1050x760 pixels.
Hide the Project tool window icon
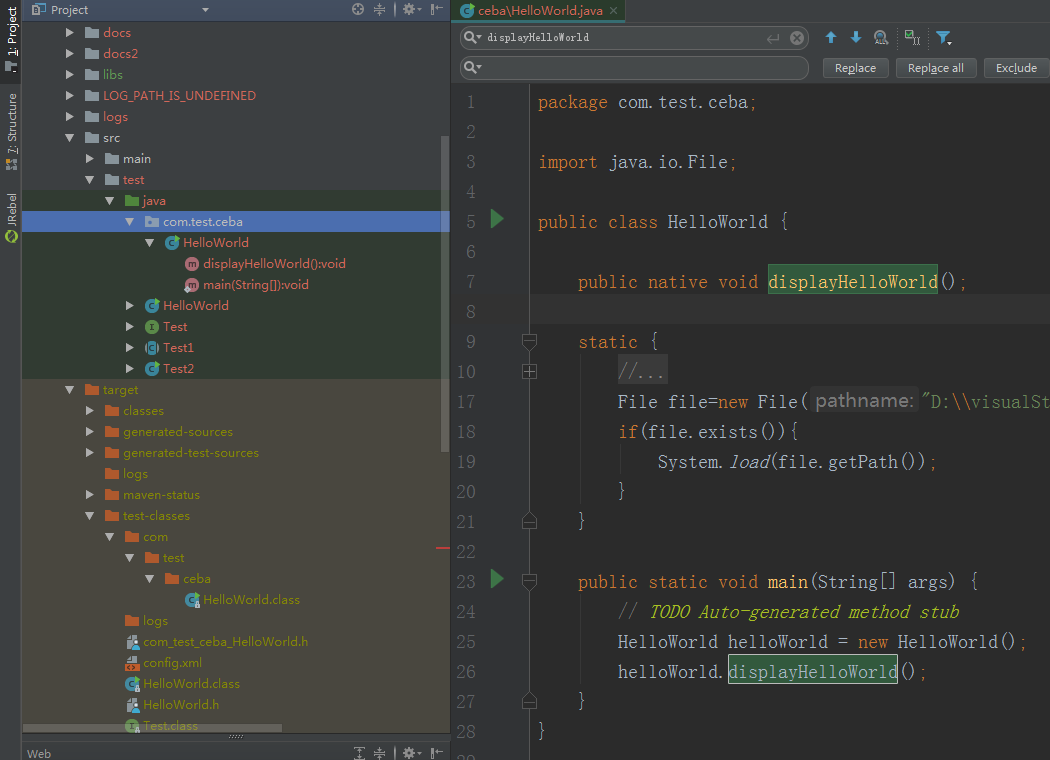(x=437, y=8)
